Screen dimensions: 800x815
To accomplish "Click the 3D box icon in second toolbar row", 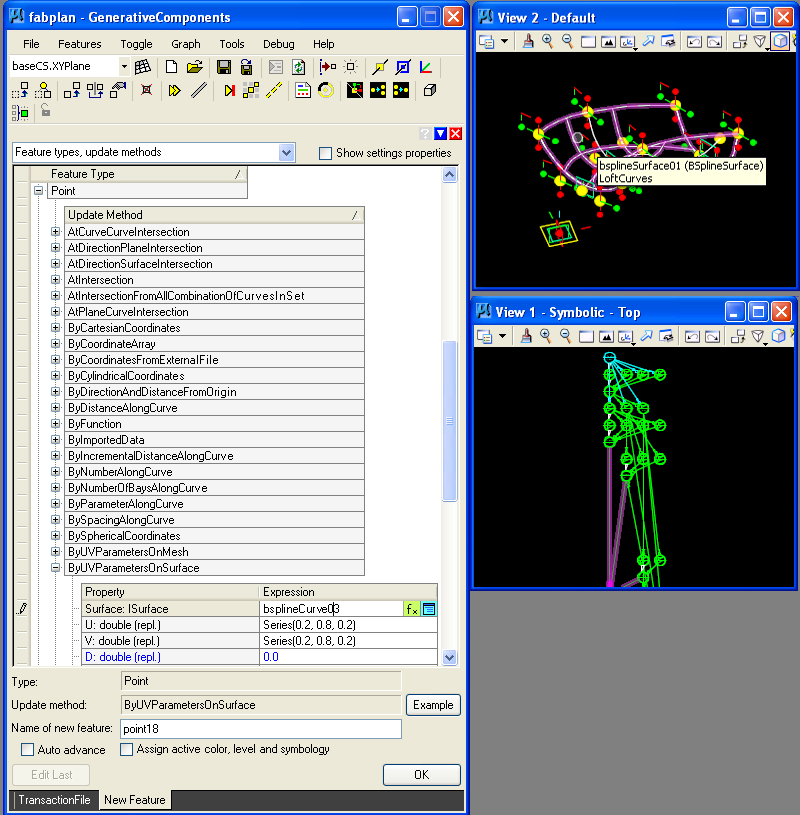I will 429,90.
